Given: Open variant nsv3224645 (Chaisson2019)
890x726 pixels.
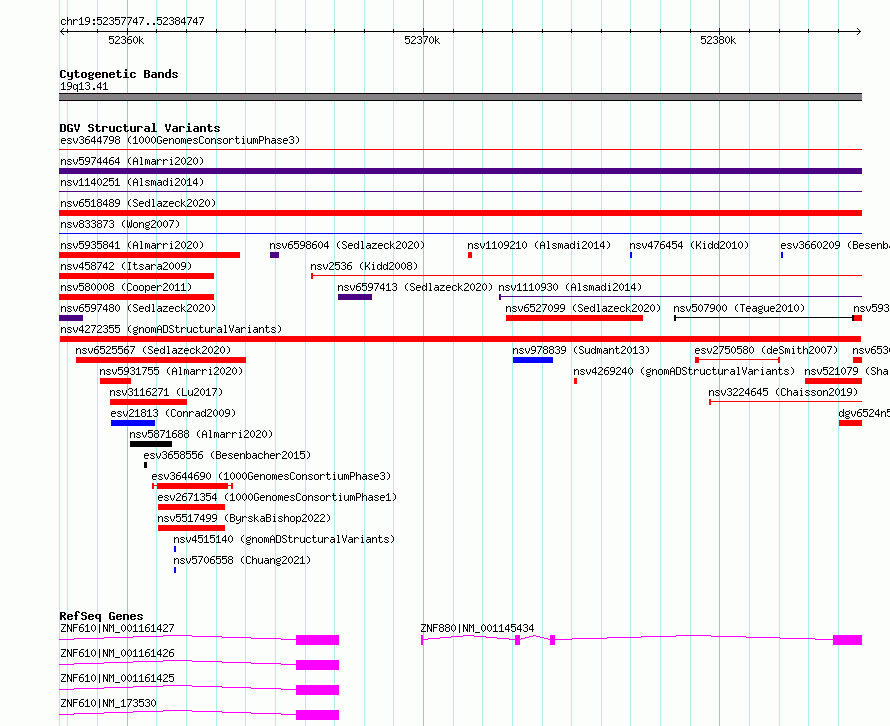Looking at the screenshot, I should click(x=783, y=392).
